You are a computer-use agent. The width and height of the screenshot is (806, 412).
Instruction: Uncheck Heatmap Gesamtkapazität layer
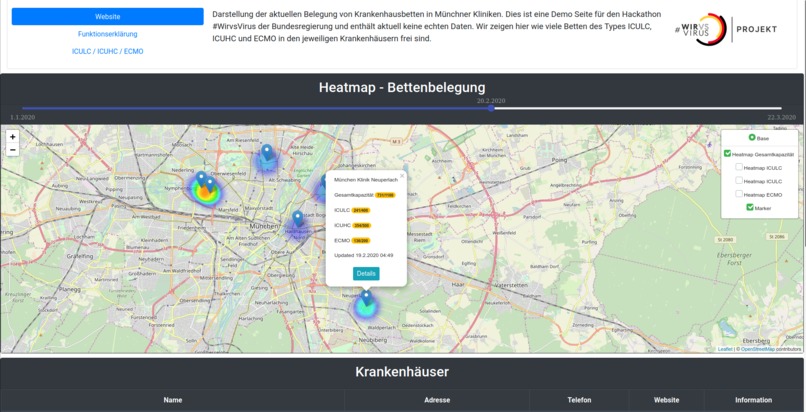click(727, 154)
